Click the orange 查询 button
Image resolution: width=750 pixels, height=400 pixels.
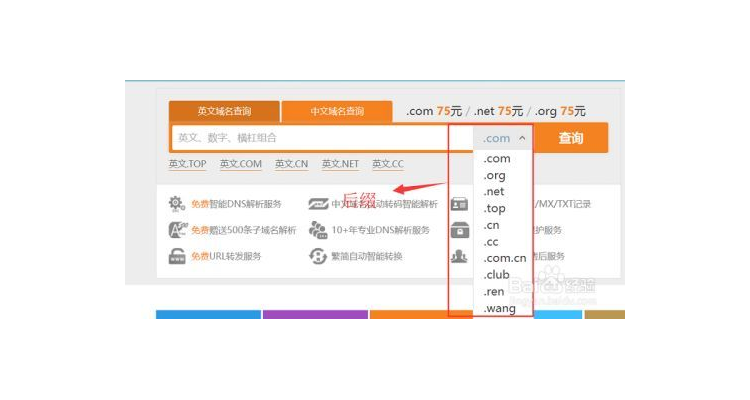(x=571, y=138)
